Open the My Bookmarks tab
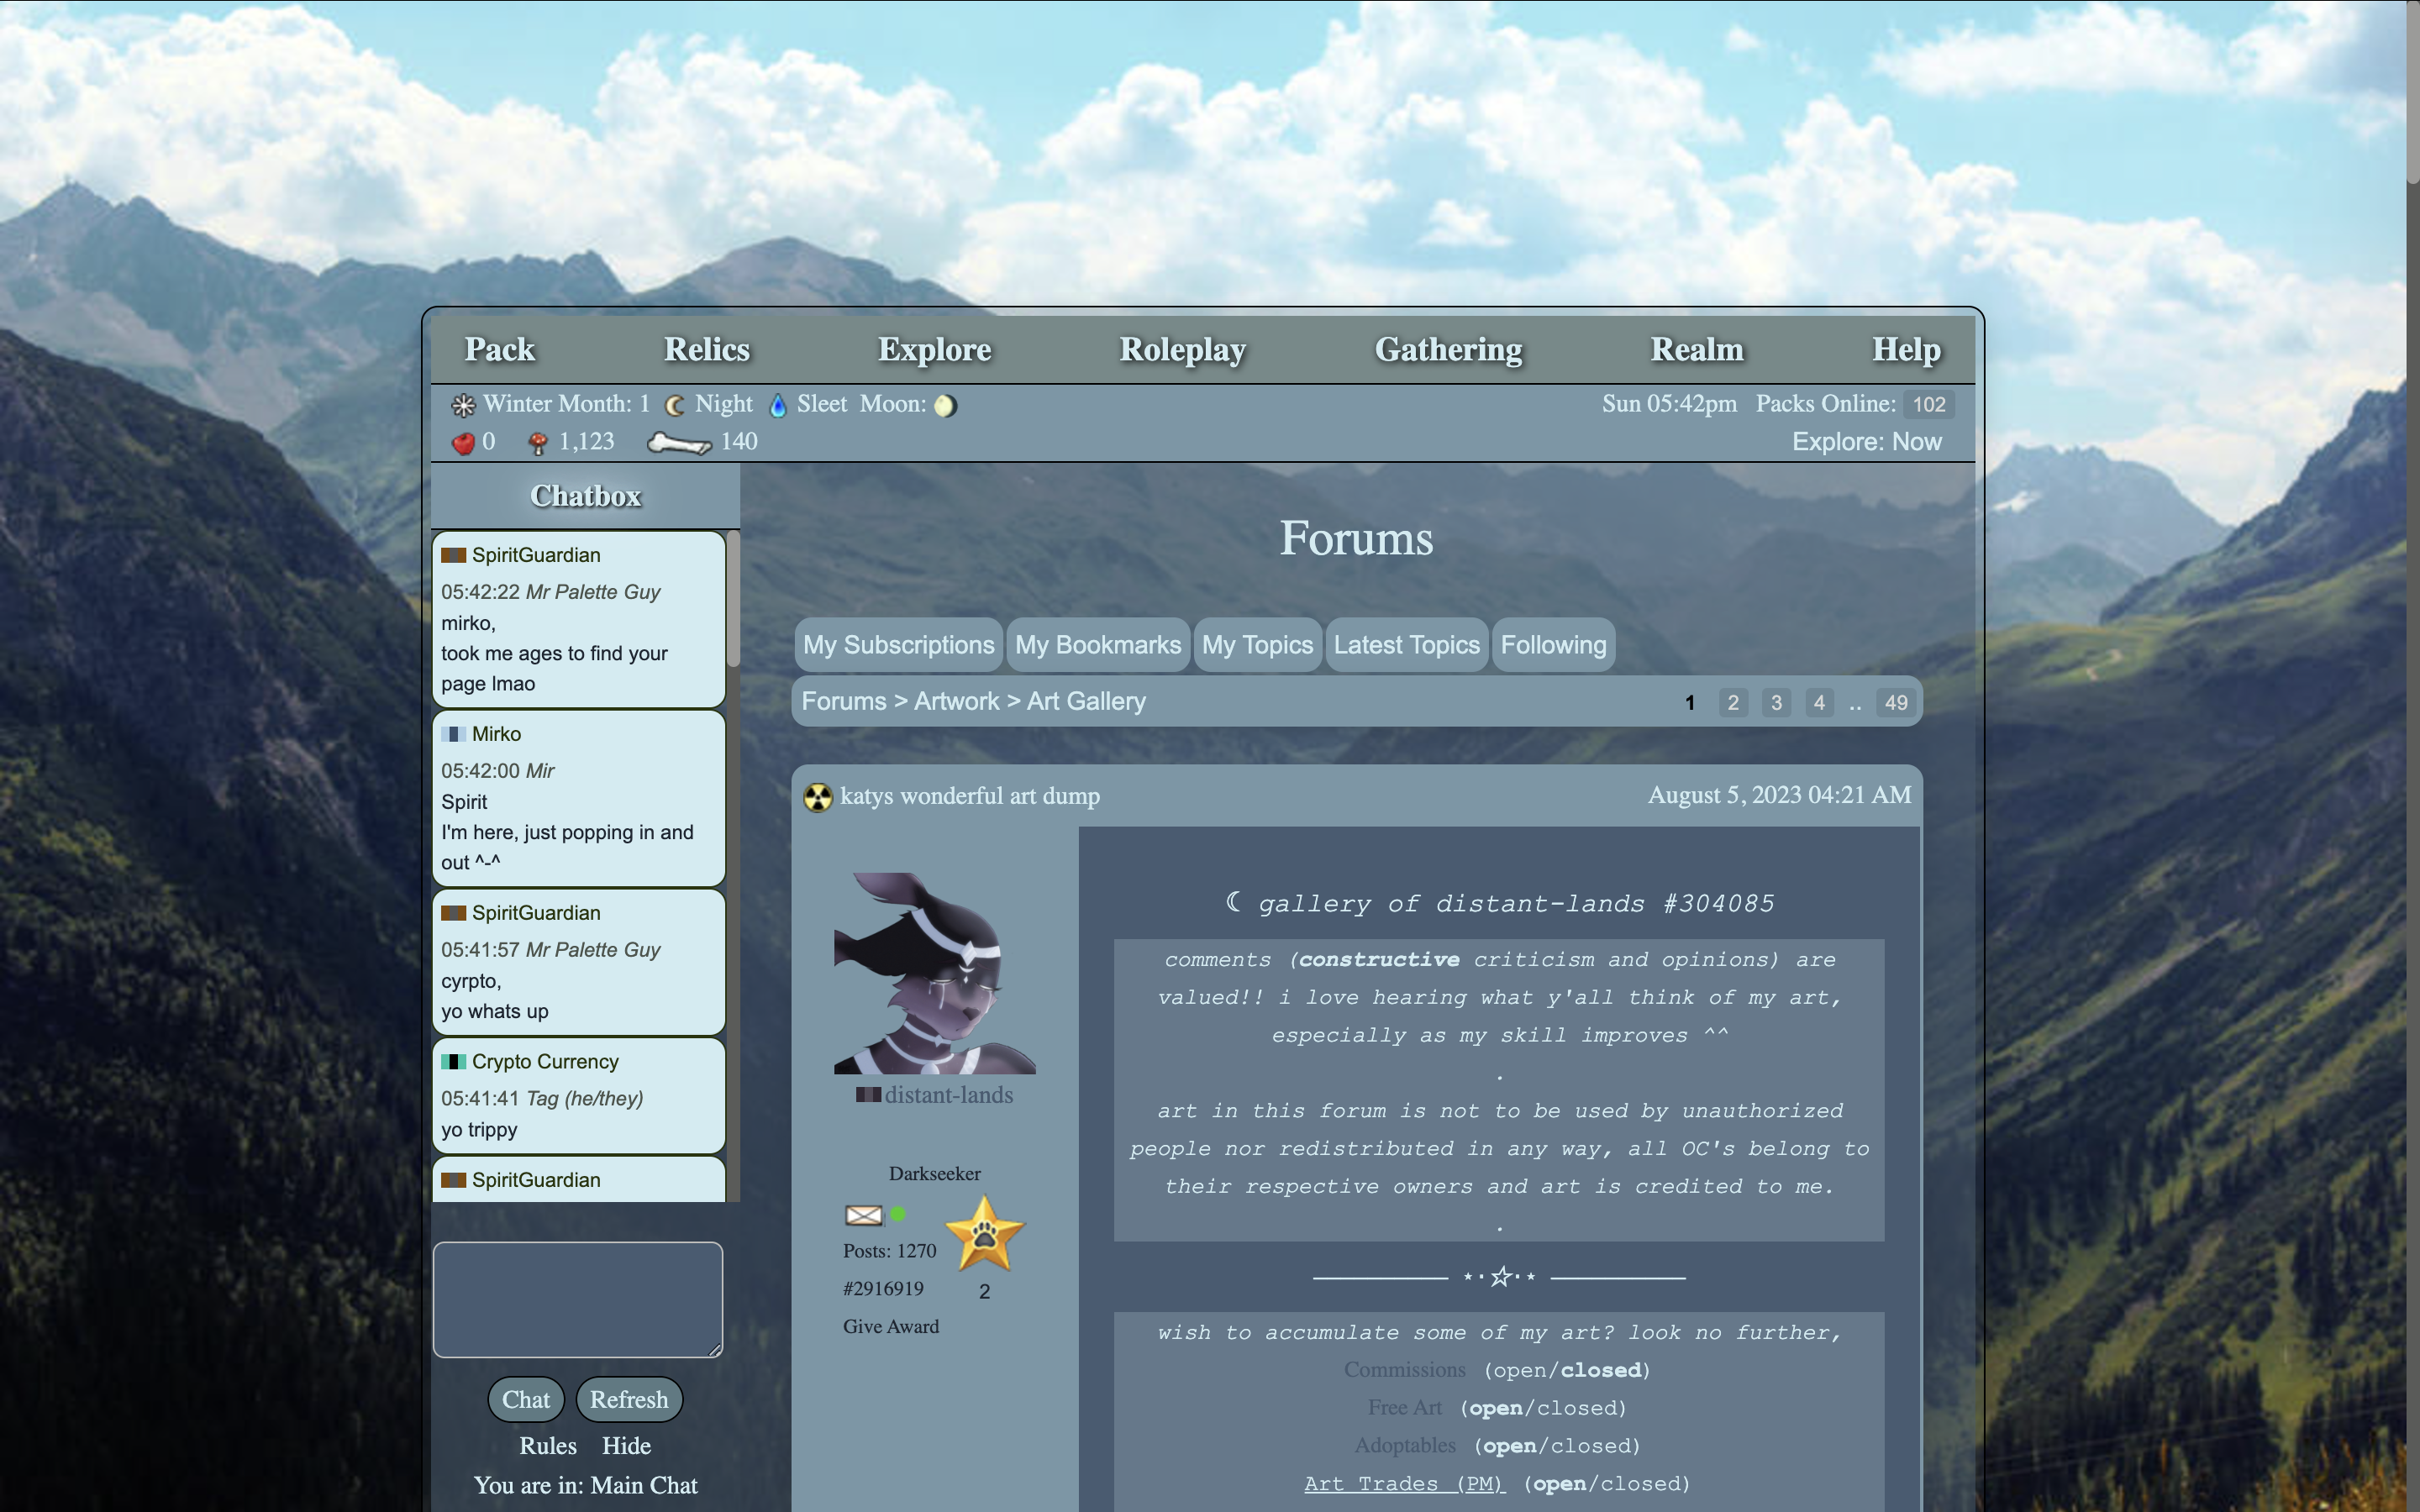2420x1512 pixels. pyautogui.click(x=1097, y=645)
